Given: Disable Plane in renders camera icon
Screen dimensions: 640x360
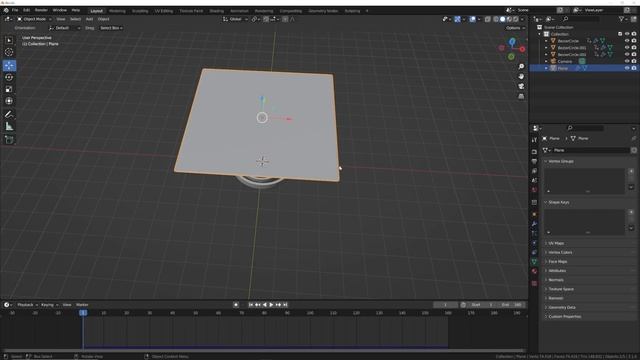Looking at the screenshot, I should point(634,68).
